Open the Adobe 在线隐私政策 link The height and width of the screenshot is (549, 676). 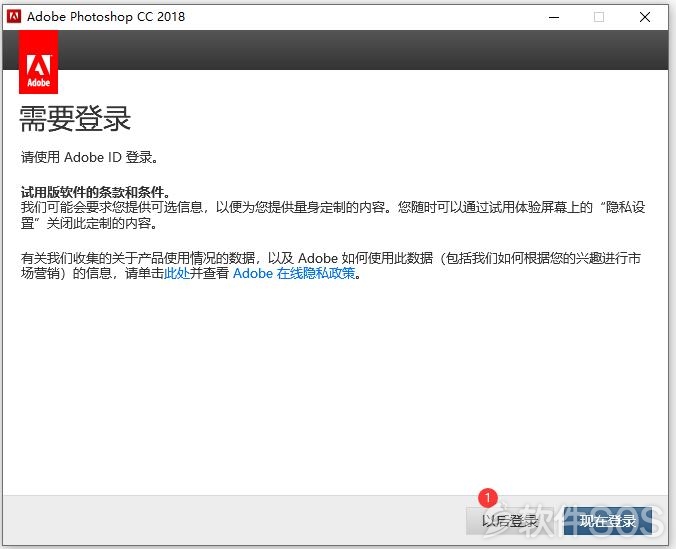(x=294, y=273)
